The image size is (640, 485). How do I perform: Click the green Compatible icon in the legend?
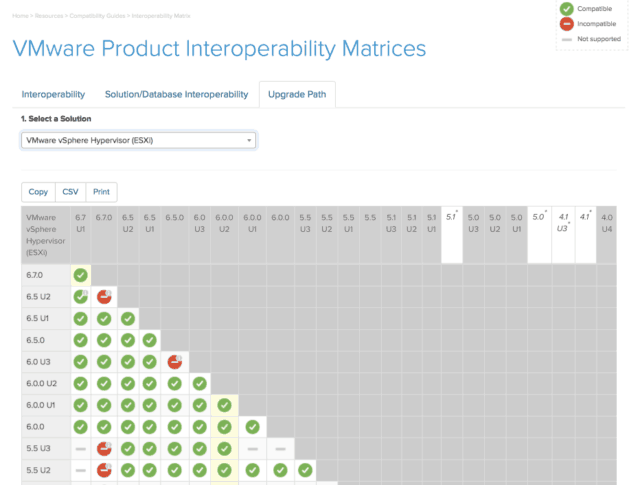[x=567, y=8]
